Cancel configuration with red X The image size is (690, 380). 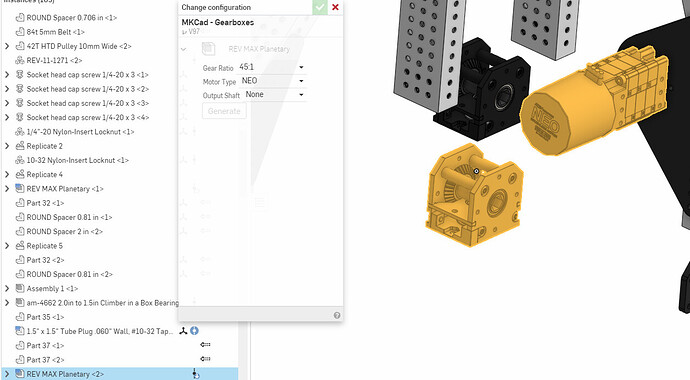335,7
